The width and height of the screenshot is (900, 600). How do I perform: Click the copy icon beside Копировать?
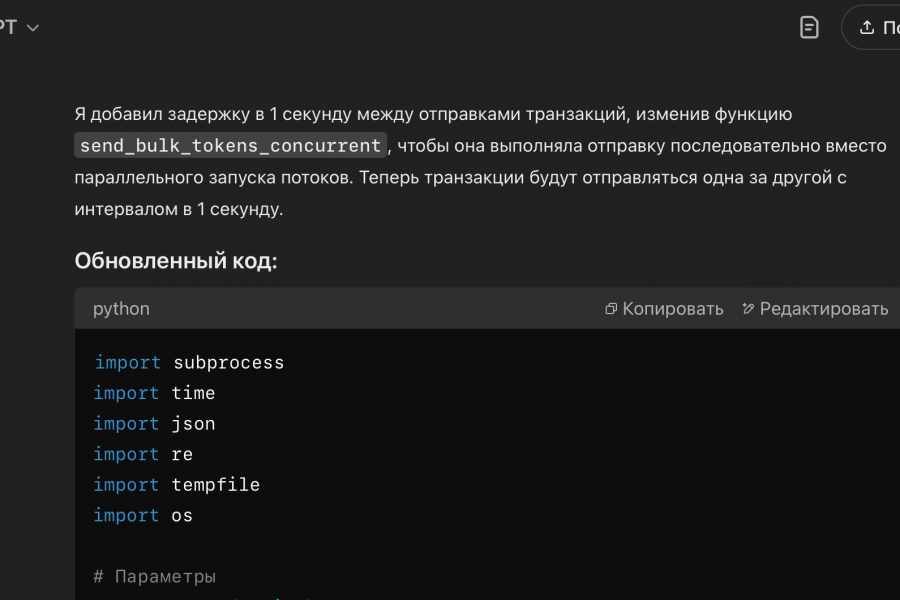[611, 309]
